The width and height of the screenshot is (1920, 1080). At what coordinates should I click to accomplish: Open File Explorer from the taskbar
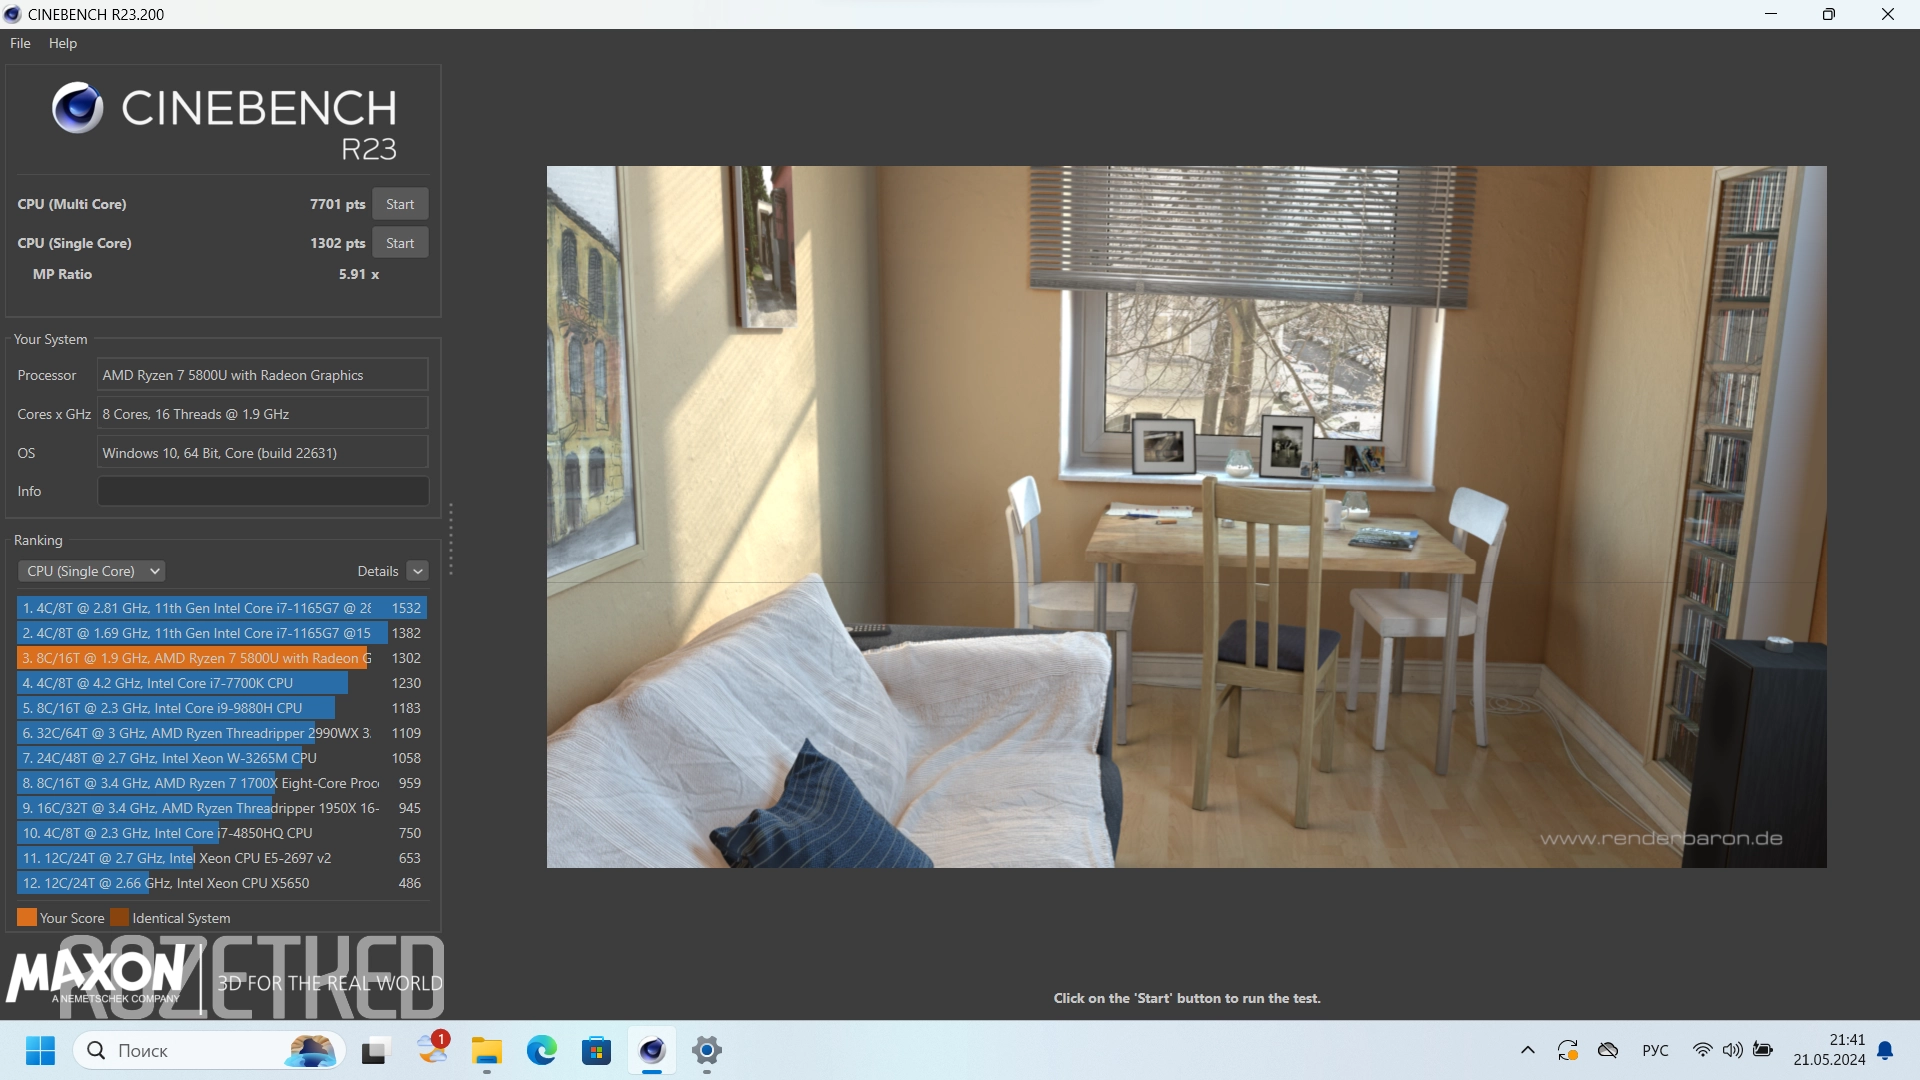click(x=487, y=1051)
